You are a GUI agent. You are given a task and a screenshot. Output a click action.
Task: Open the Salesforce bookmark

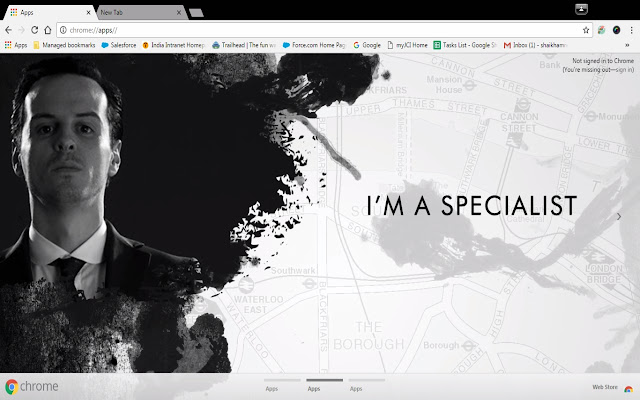pos(119,45)
